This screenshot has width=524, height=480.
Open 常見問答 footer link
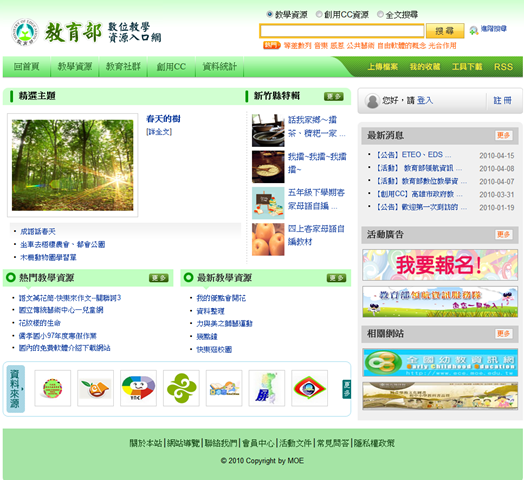333,443
